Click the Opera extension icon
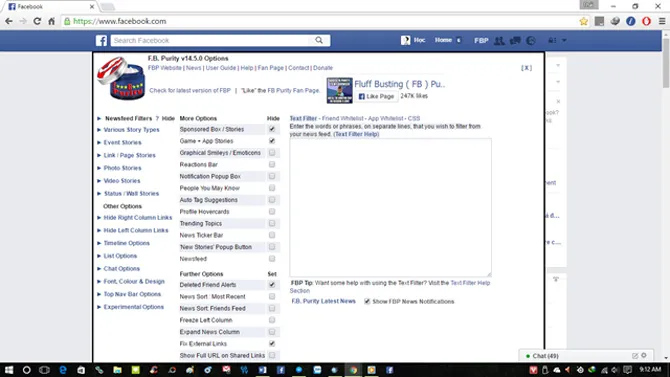This screenshot has height=377, width=670. pos(646,21)
